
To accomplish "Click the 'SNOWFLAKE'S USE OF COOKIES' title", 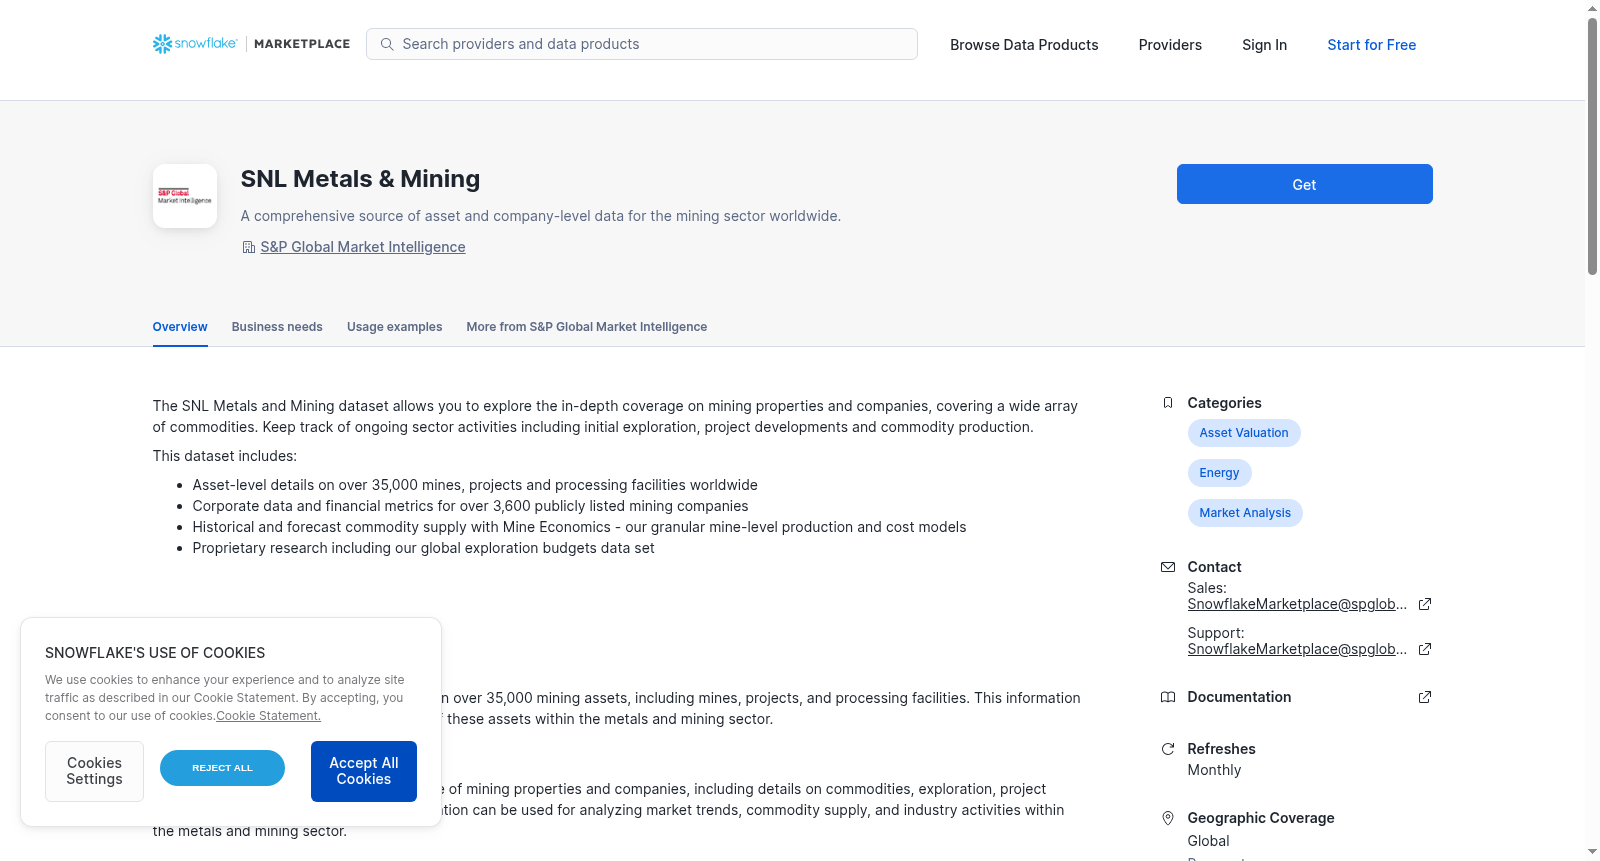I will tap(155, 653).
